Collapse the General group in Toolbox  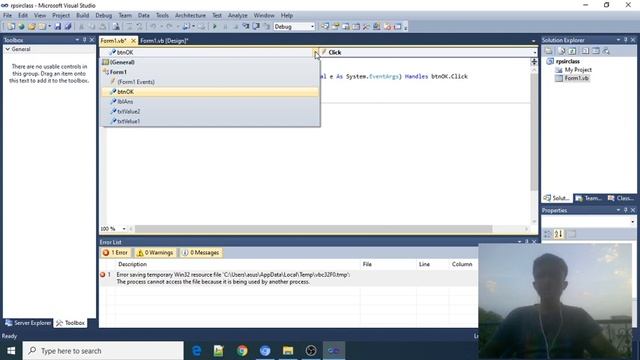8,49
